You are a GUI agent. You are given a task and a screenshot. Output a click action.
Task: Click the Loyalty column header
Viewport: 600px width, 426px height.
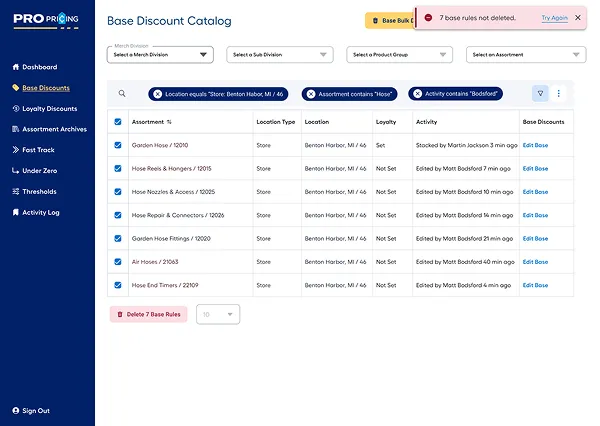(x=386, y=122)
